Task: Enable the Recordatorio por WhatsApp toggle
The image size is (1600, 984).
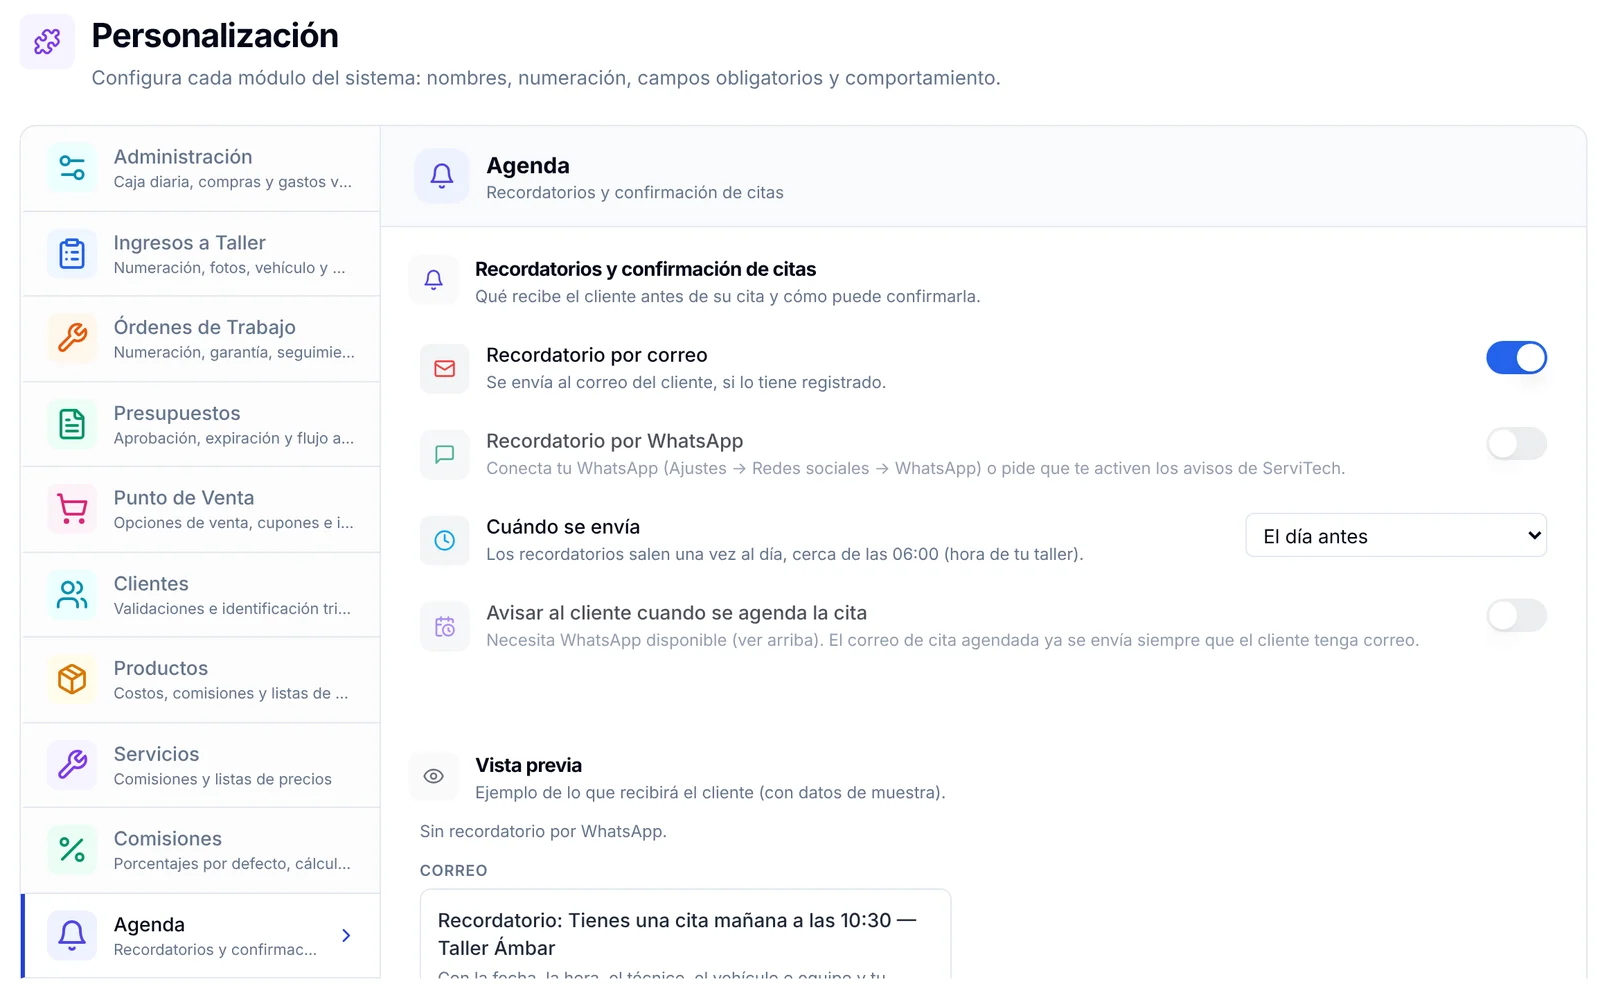Action: pos(1516,444)
